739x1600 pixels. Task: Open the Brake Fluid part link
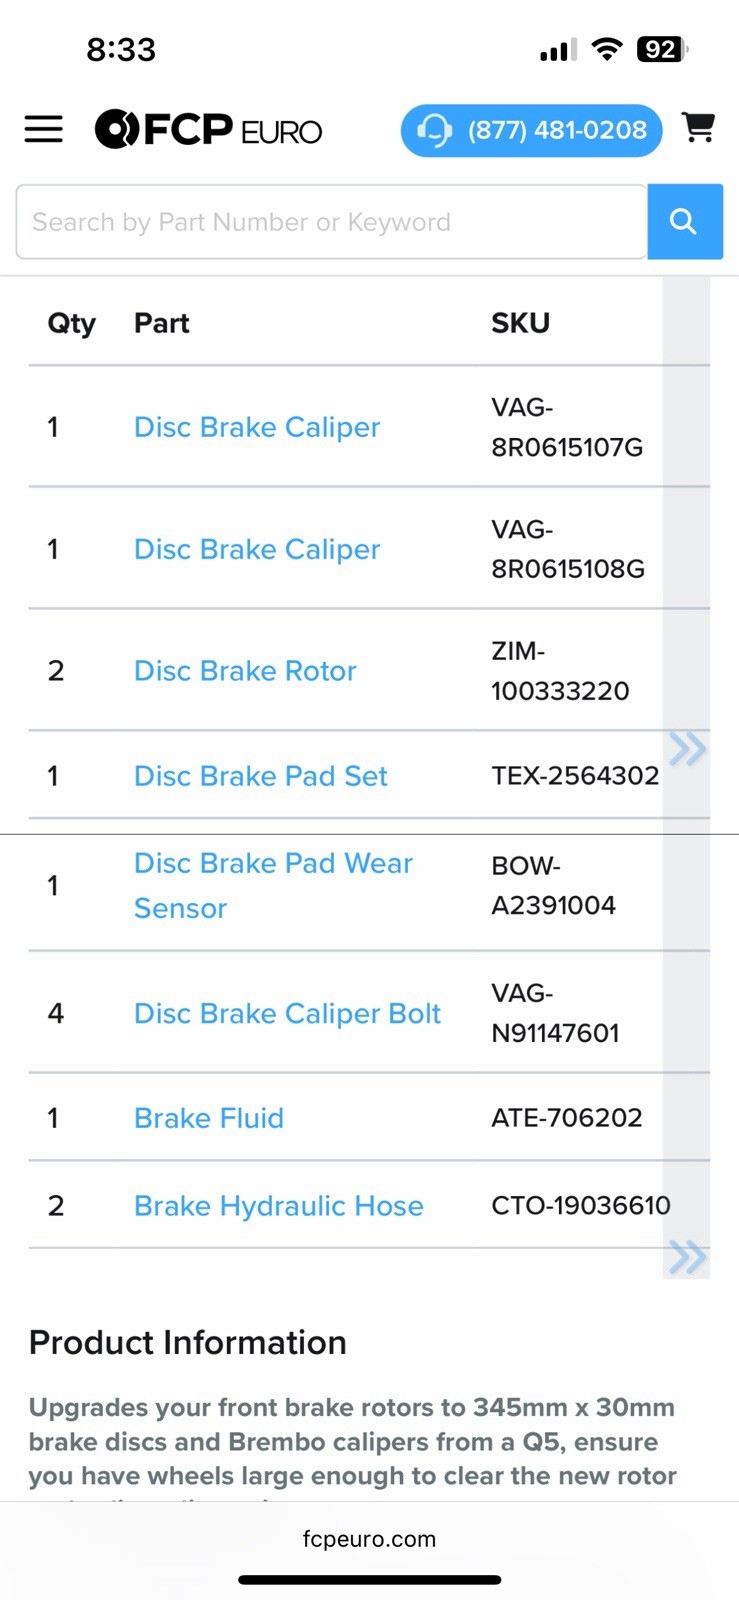point(209,1118)
